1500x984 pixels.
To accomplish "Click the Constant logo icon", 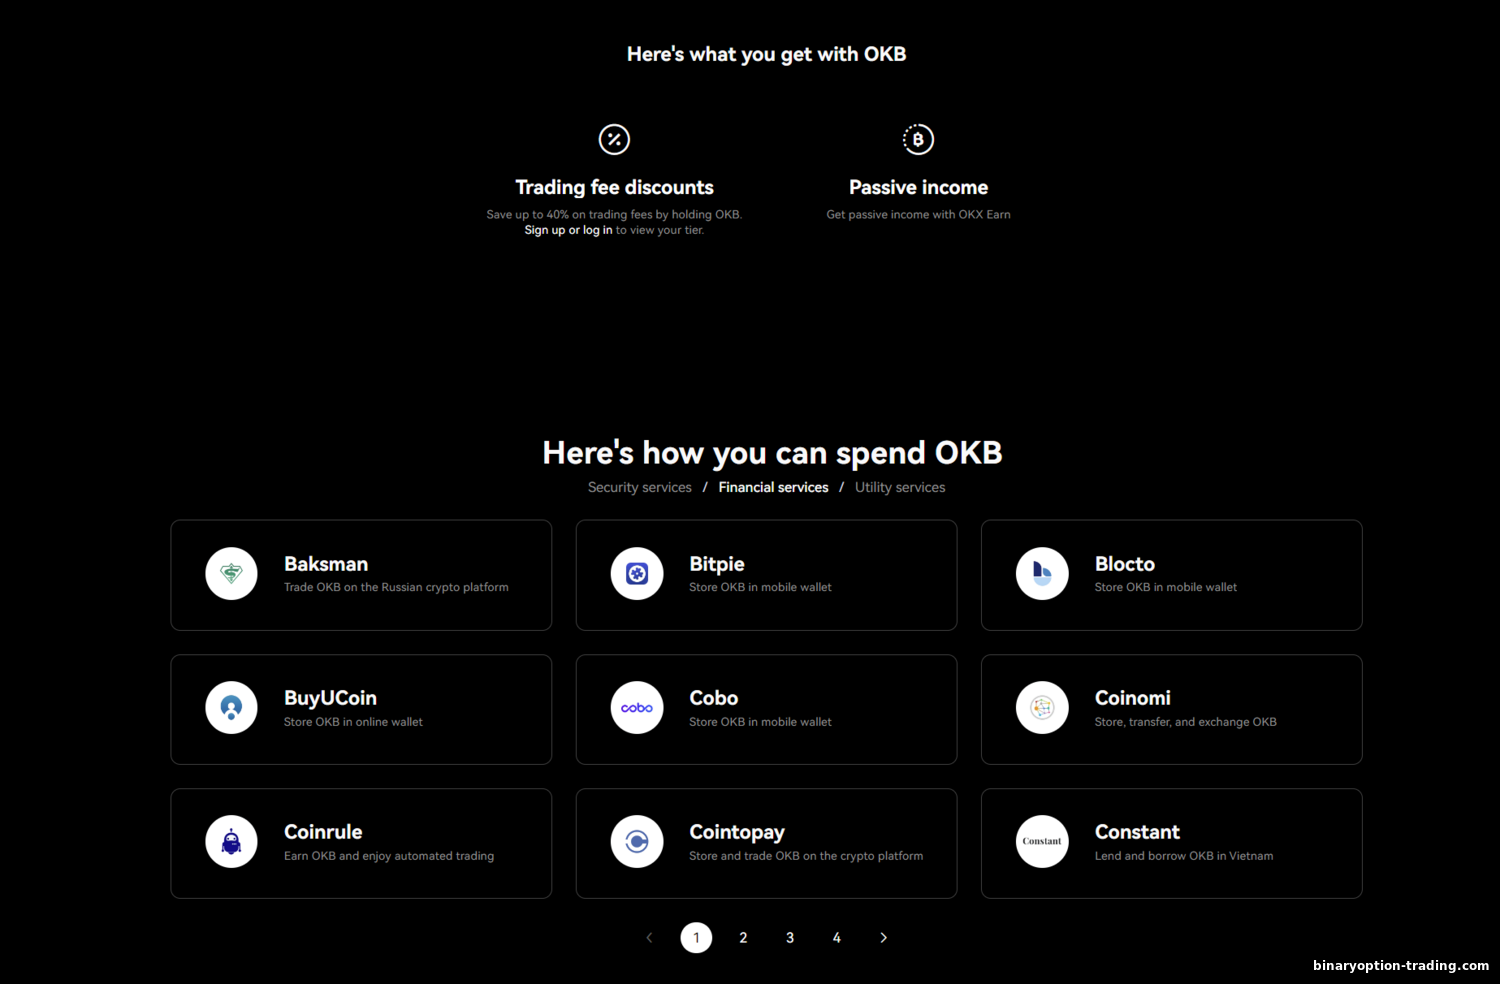I will (x=1042, y=842).
